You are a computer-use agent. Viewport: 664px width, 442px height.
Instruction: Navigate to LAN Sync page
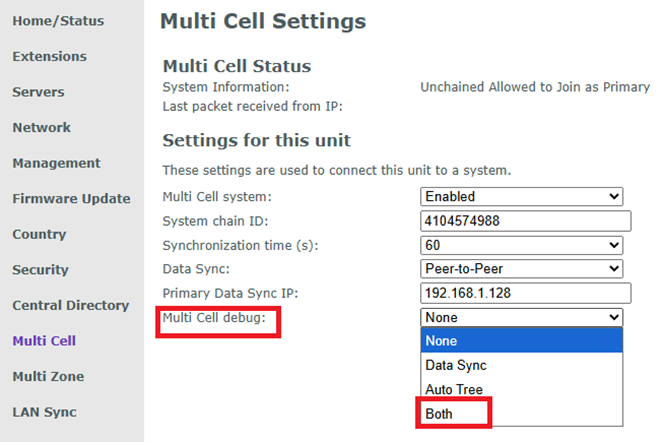click(x=44, y=412)
